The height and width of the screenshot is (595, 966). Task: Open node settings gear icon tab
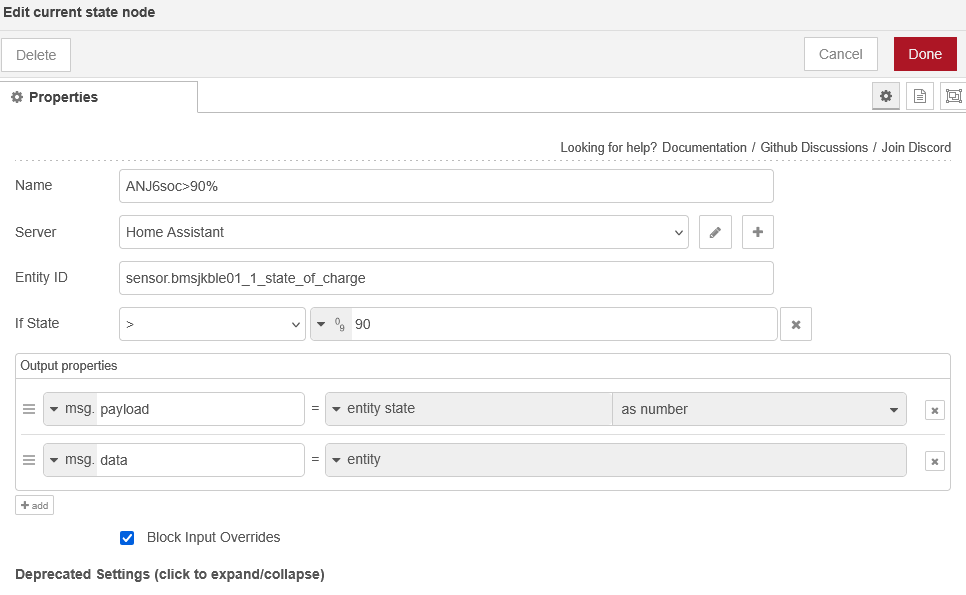885,96
